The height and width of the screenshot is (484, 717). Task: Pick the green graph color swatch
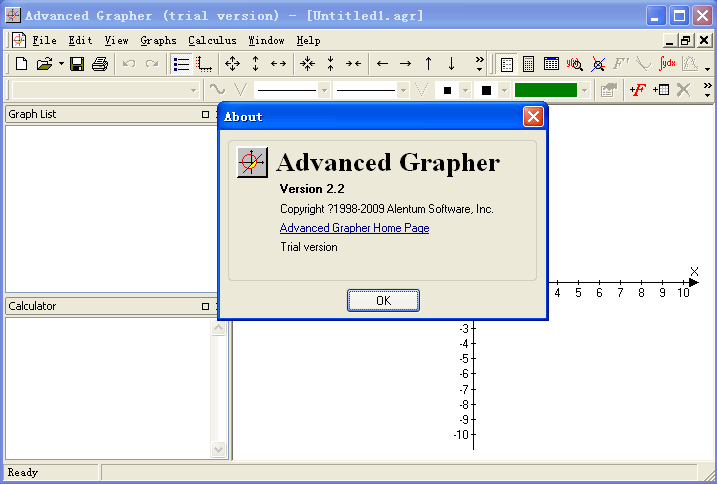546,90
